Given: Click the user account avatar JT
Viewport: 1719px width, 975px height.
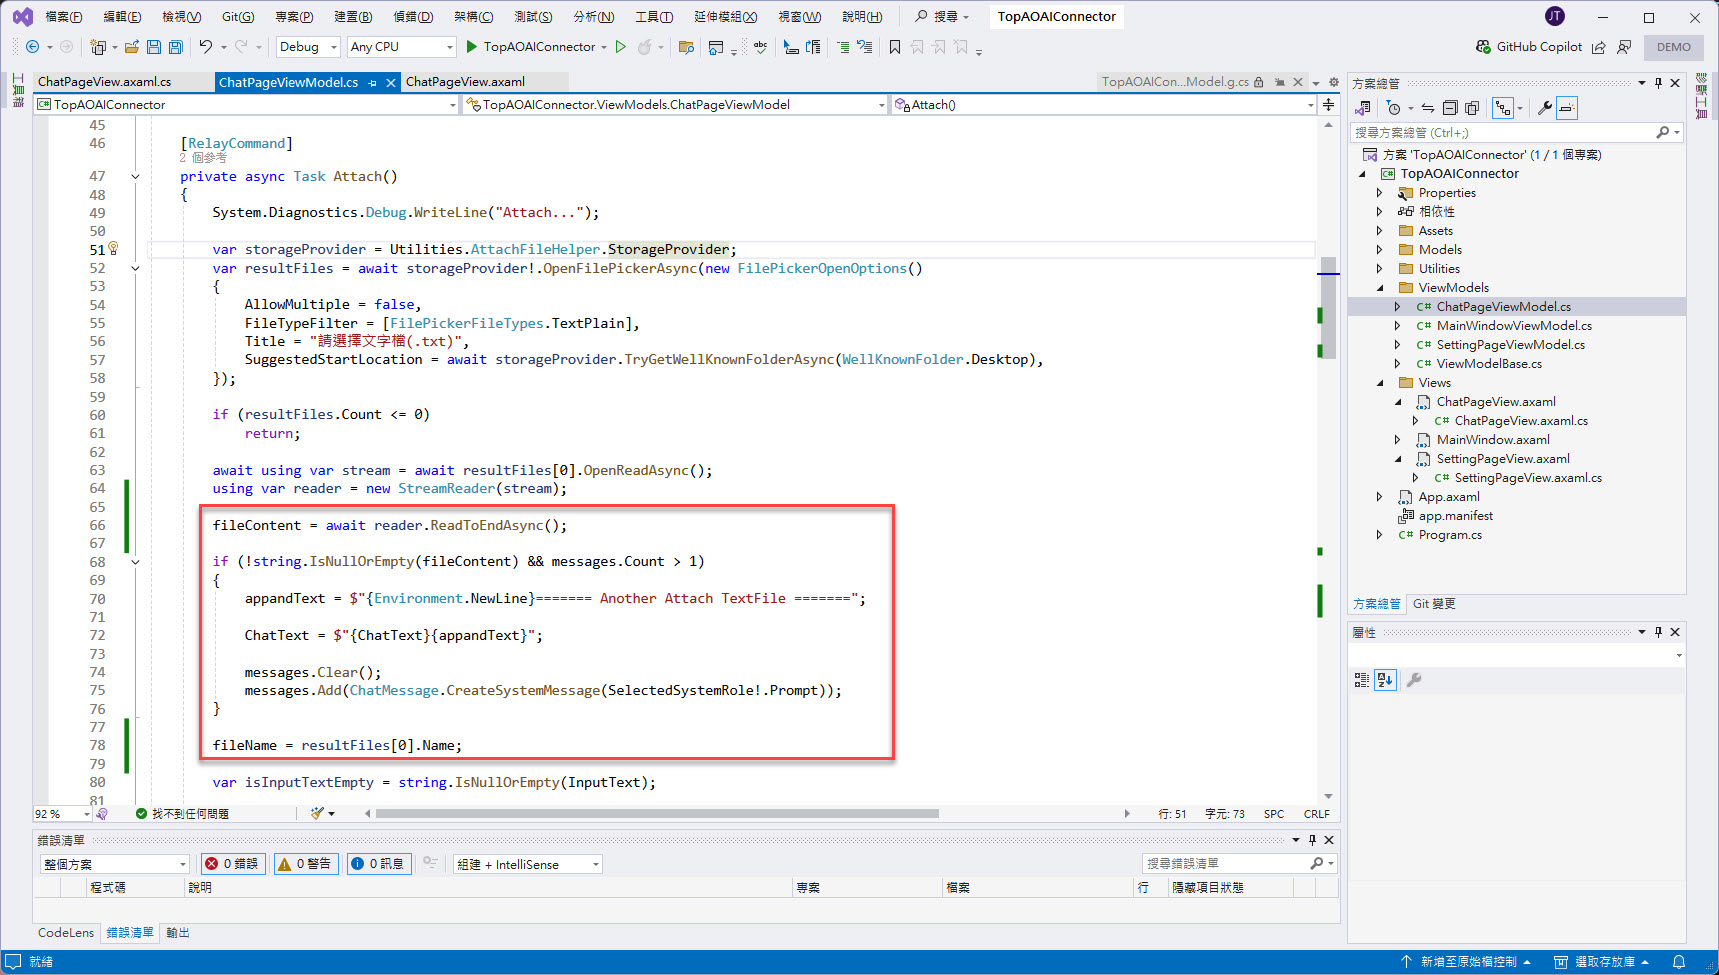Looking at the screenshot, I should [1554, 16].
